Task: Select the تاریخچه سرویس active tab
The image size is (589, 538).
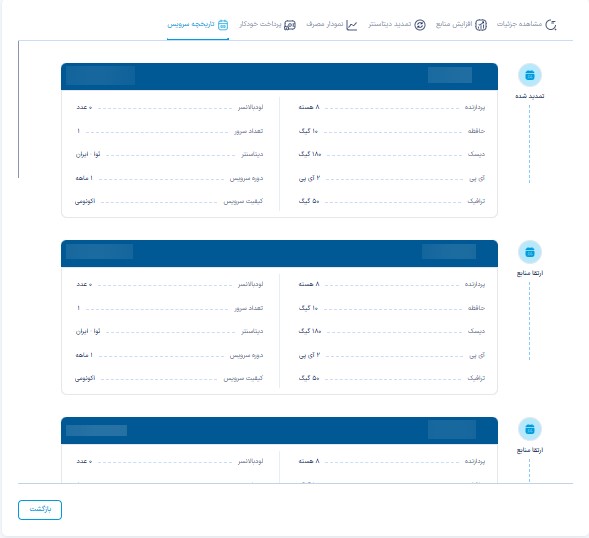Action: click(191, 24)
